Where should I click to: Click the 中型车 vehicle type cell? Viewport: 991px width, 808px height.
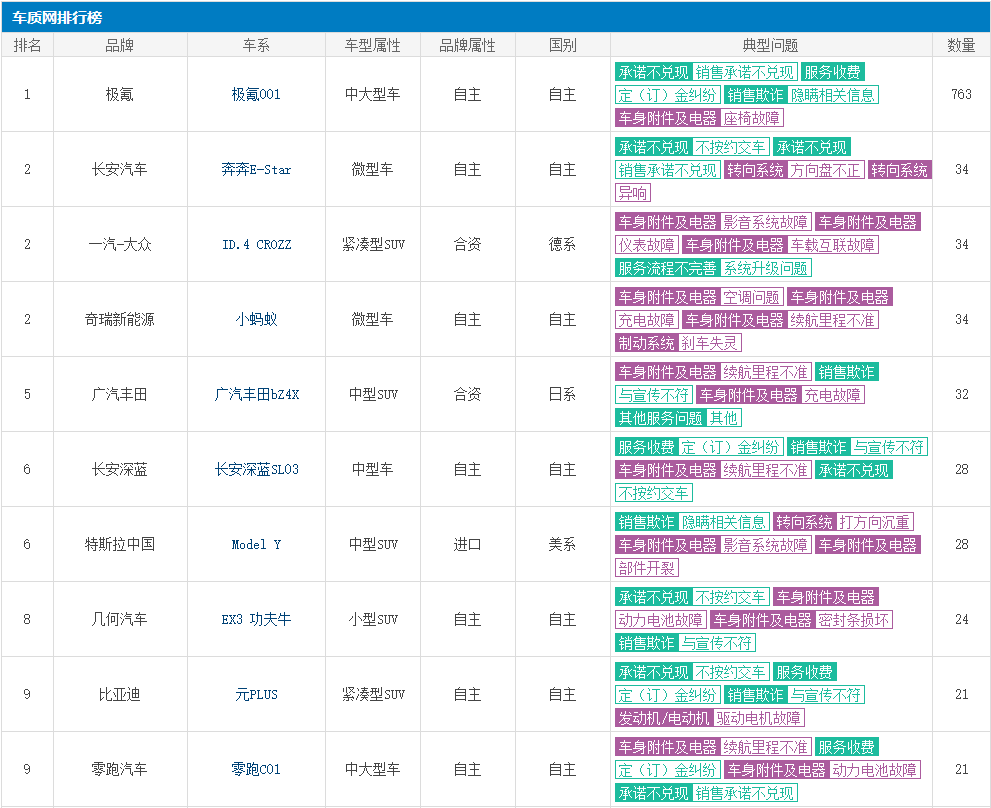click(373, 469)
